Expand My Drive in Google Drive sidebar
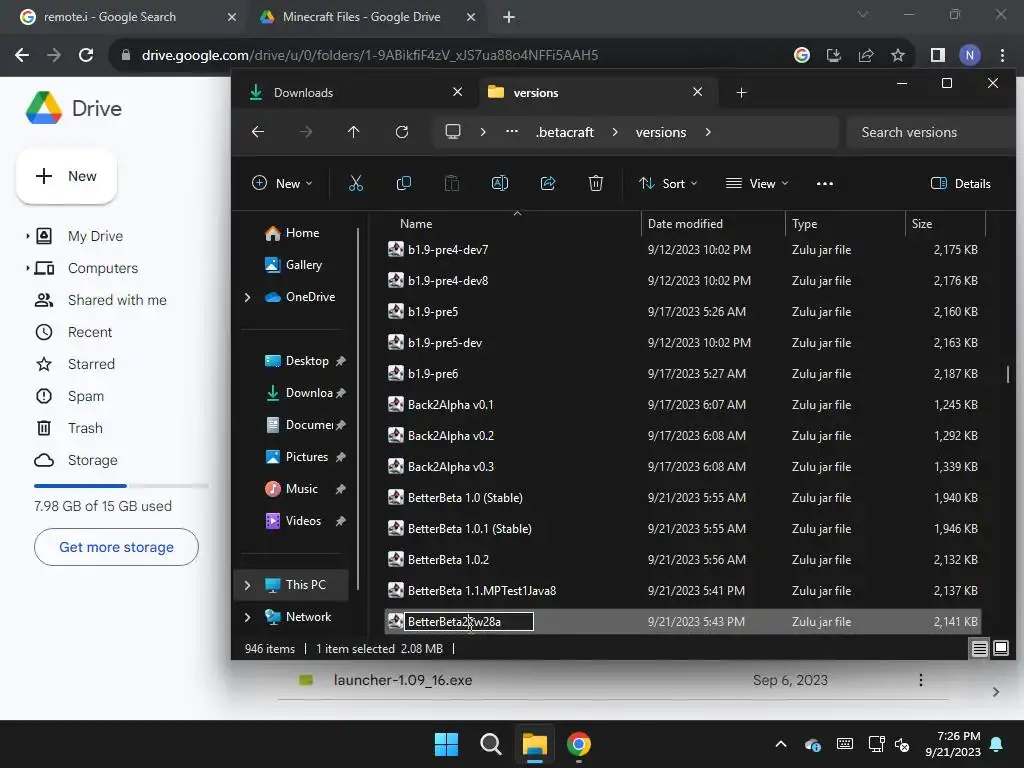This screenshot has height=768, width=1024. 27,236
